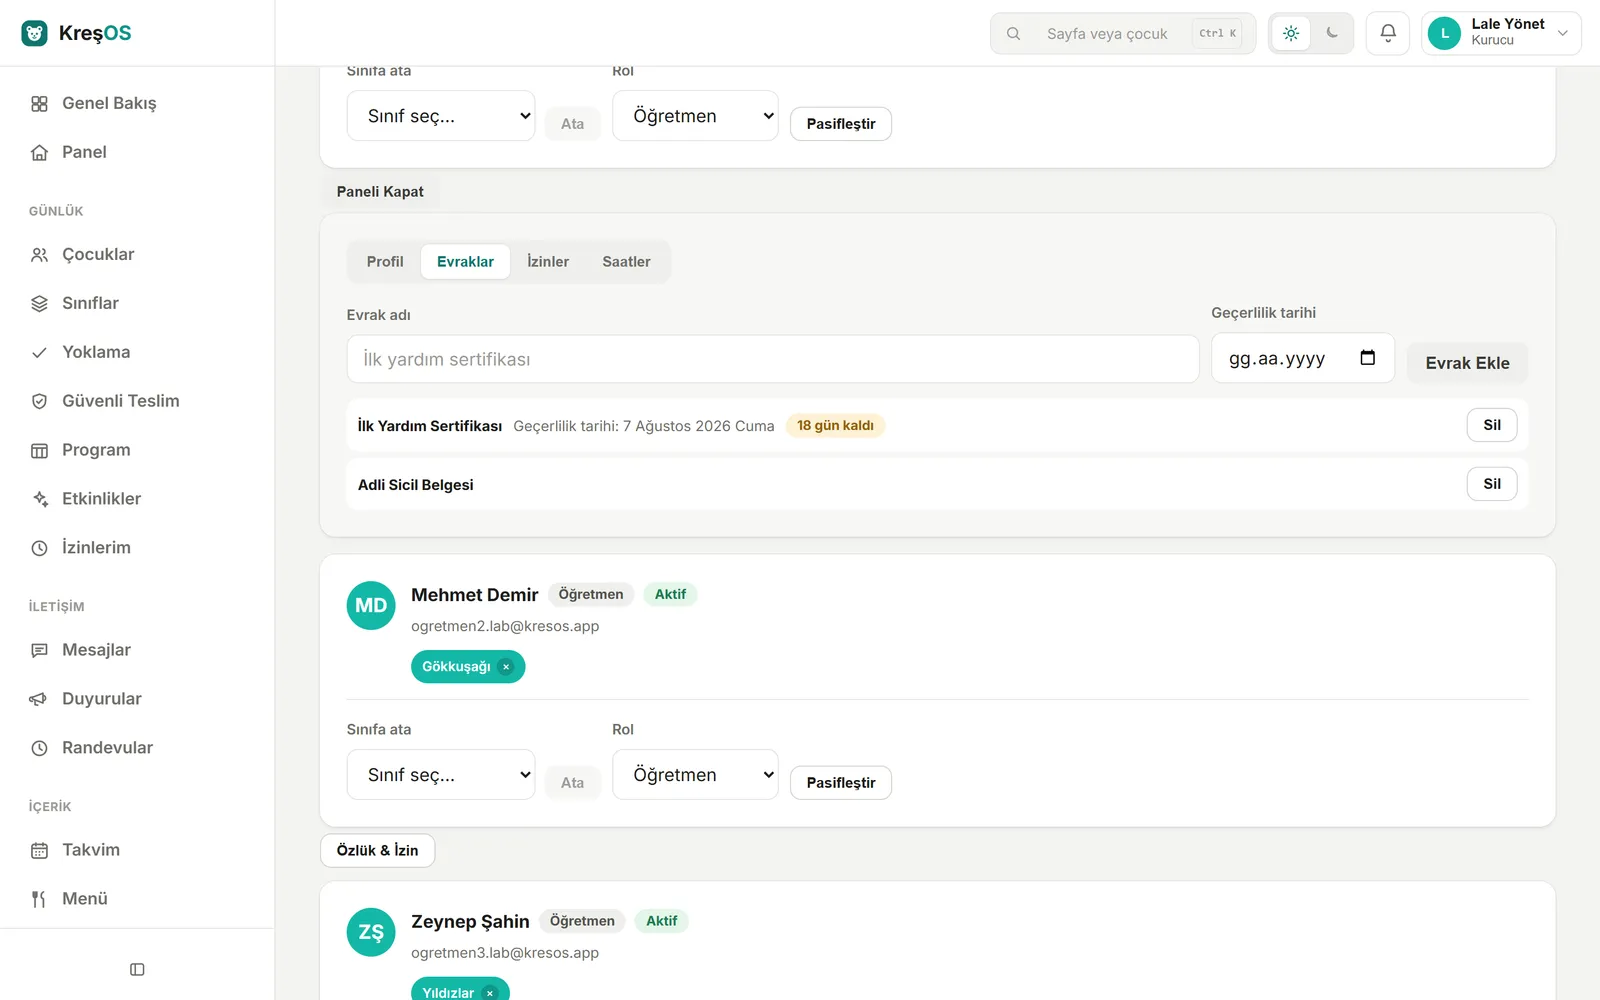Collapse the sidebar with the panel icon
The image size is (1600, 1000).
(137, 970)
